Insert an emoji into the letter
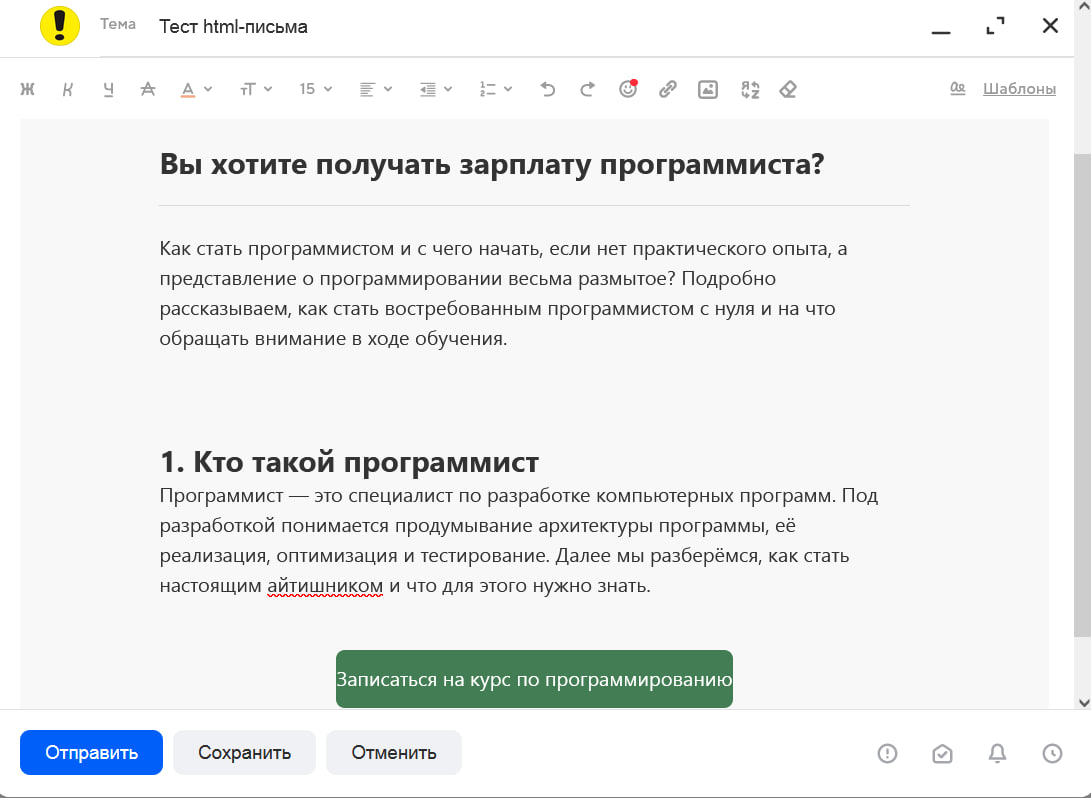Image resolution: width=1091 pixels, height=798 pixels. 627,89
